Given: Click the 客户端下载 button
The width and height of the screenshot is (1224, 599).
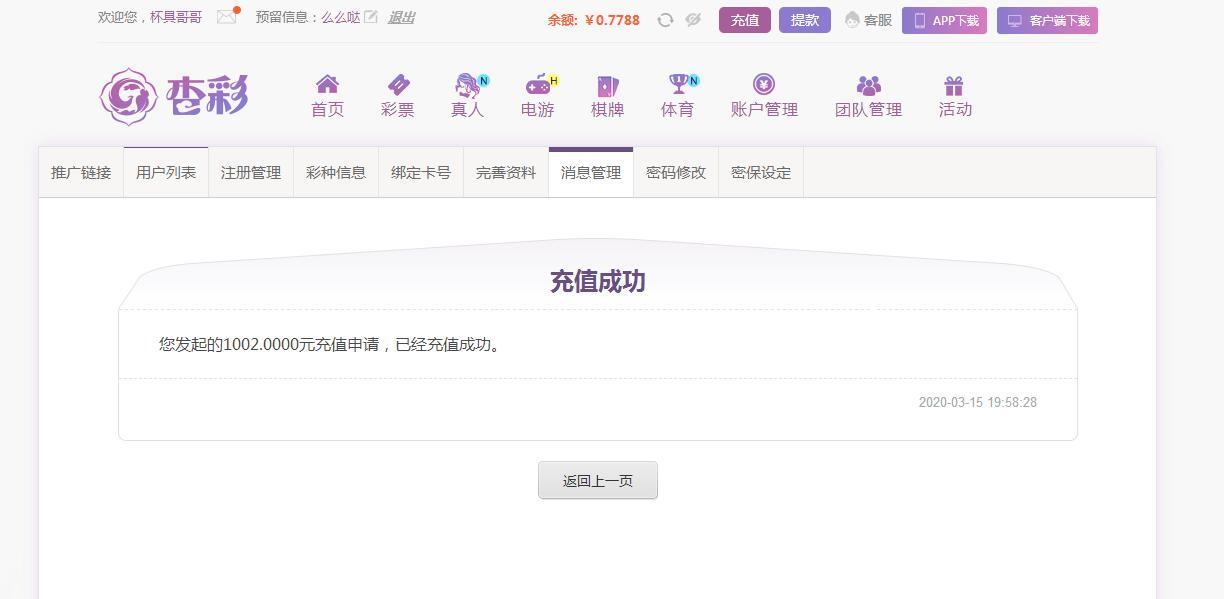Looking at the screenshot, I should (1047, 20).
